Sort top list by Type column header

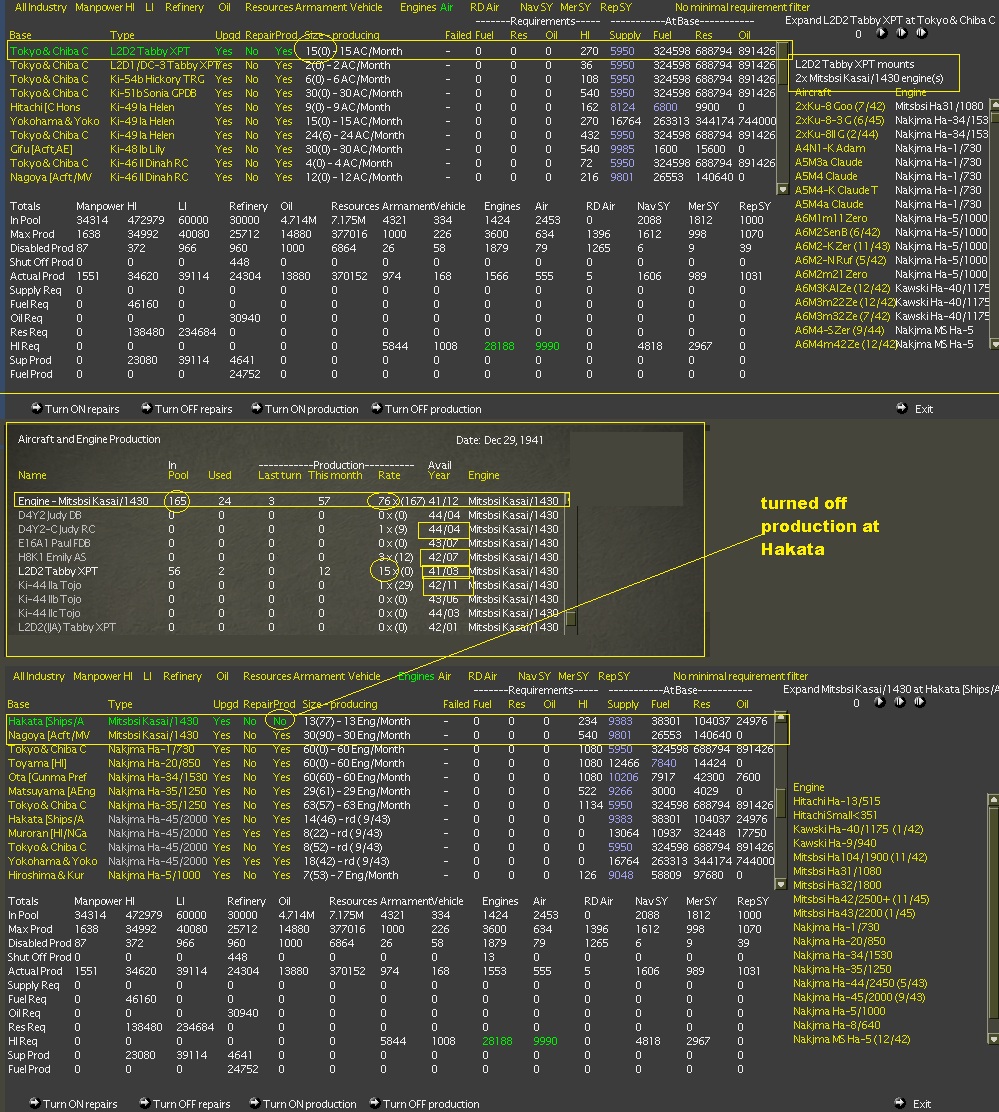[122, 35]
